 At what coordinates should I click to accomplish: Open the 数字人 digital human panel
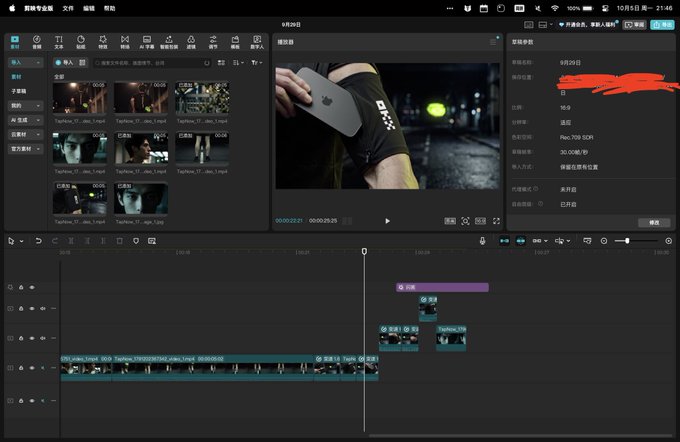(257, 42)
